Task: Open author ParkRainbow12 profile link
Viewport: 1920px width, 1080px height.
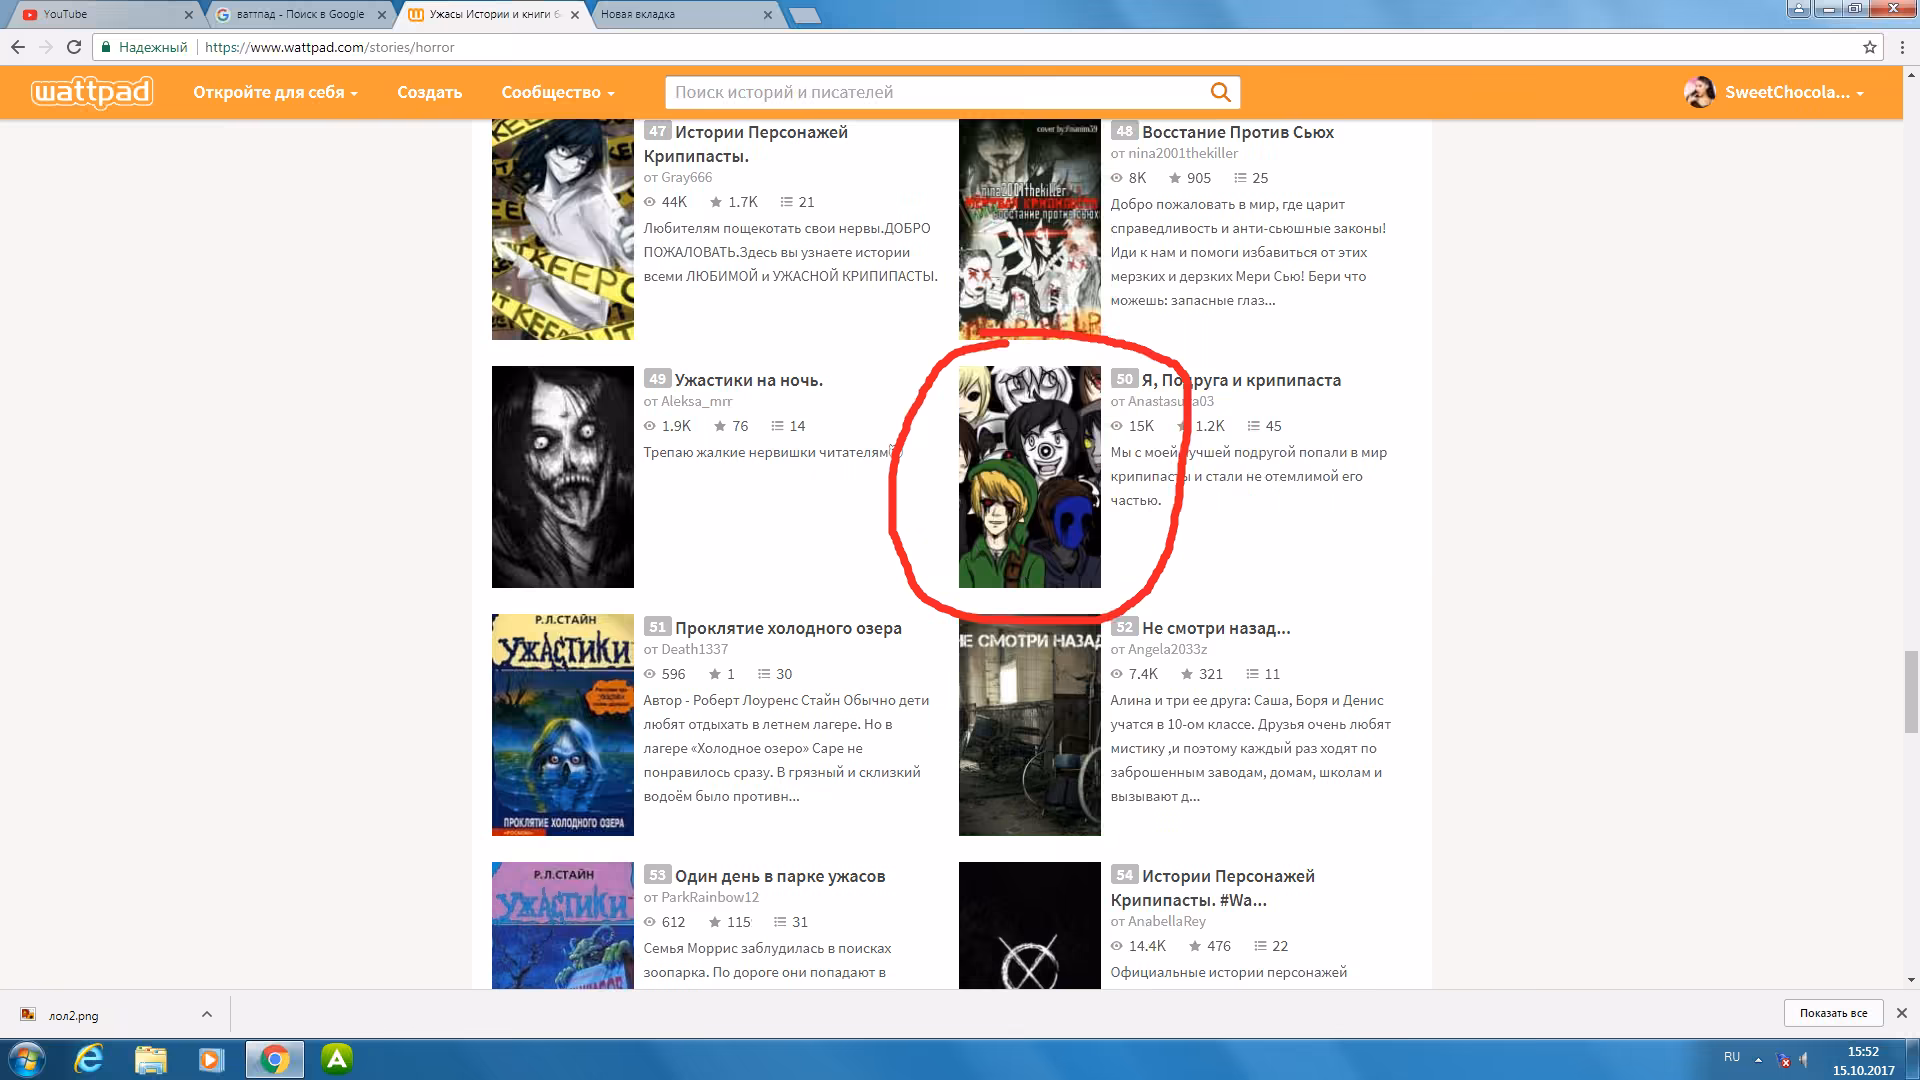Action: pos(710,897)
